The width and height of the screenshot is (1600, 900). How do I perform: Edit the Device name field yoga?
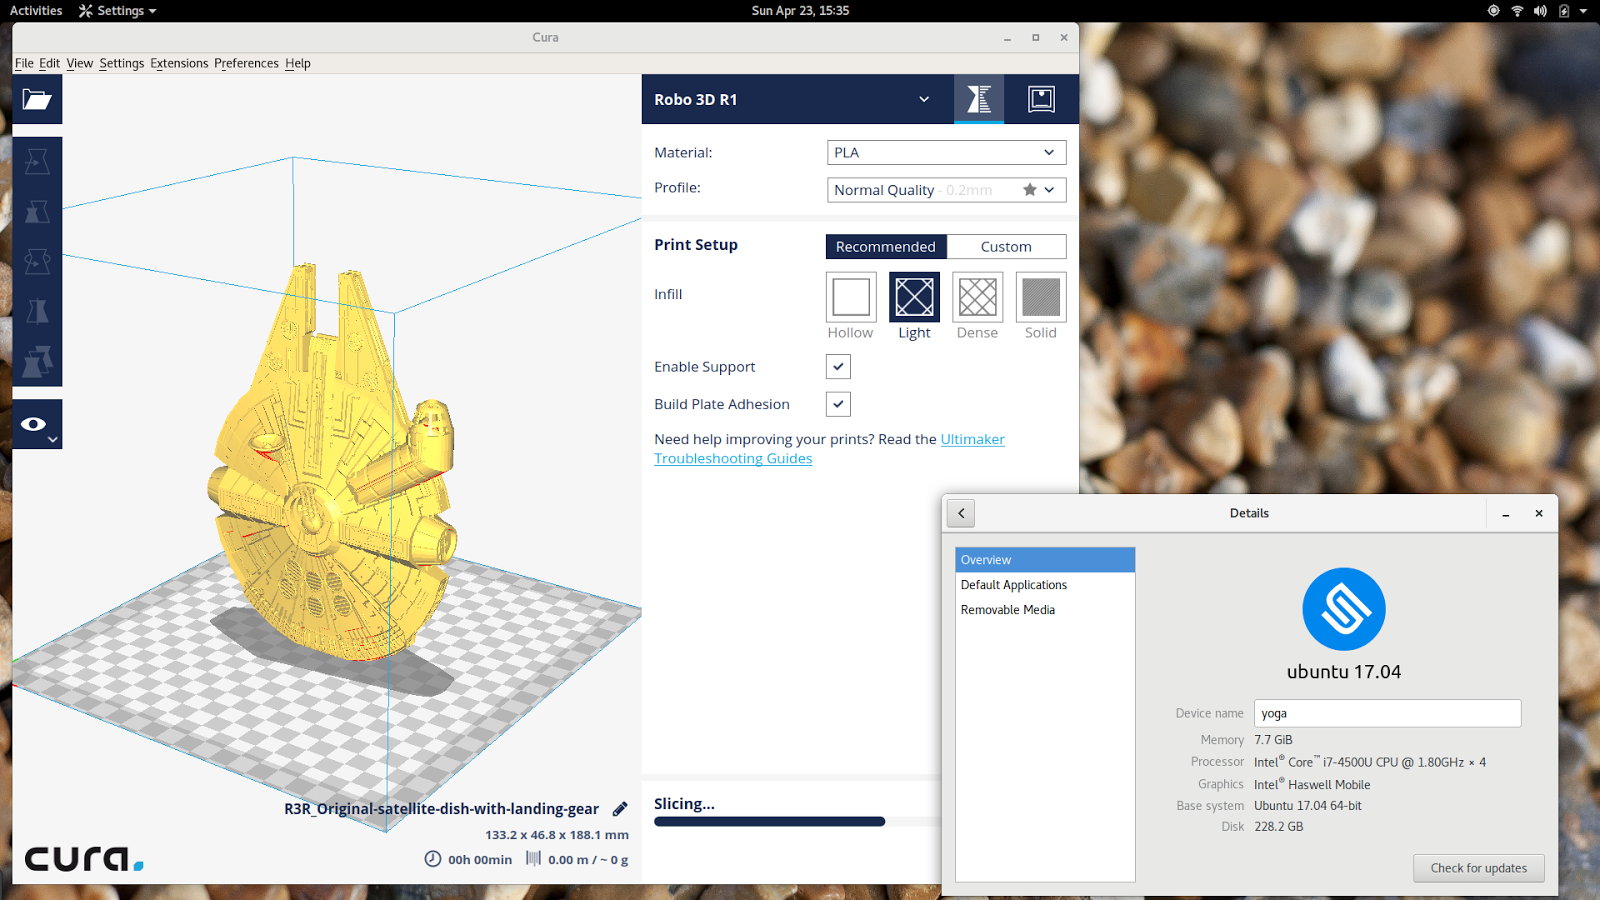pos(1387,713)
